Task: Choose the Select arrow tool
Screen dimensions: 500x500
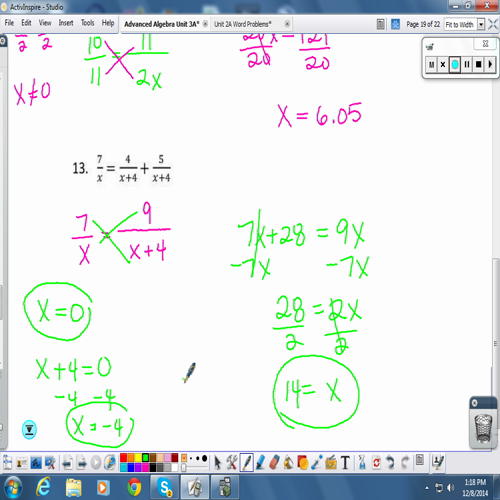Action: [218, 463]
